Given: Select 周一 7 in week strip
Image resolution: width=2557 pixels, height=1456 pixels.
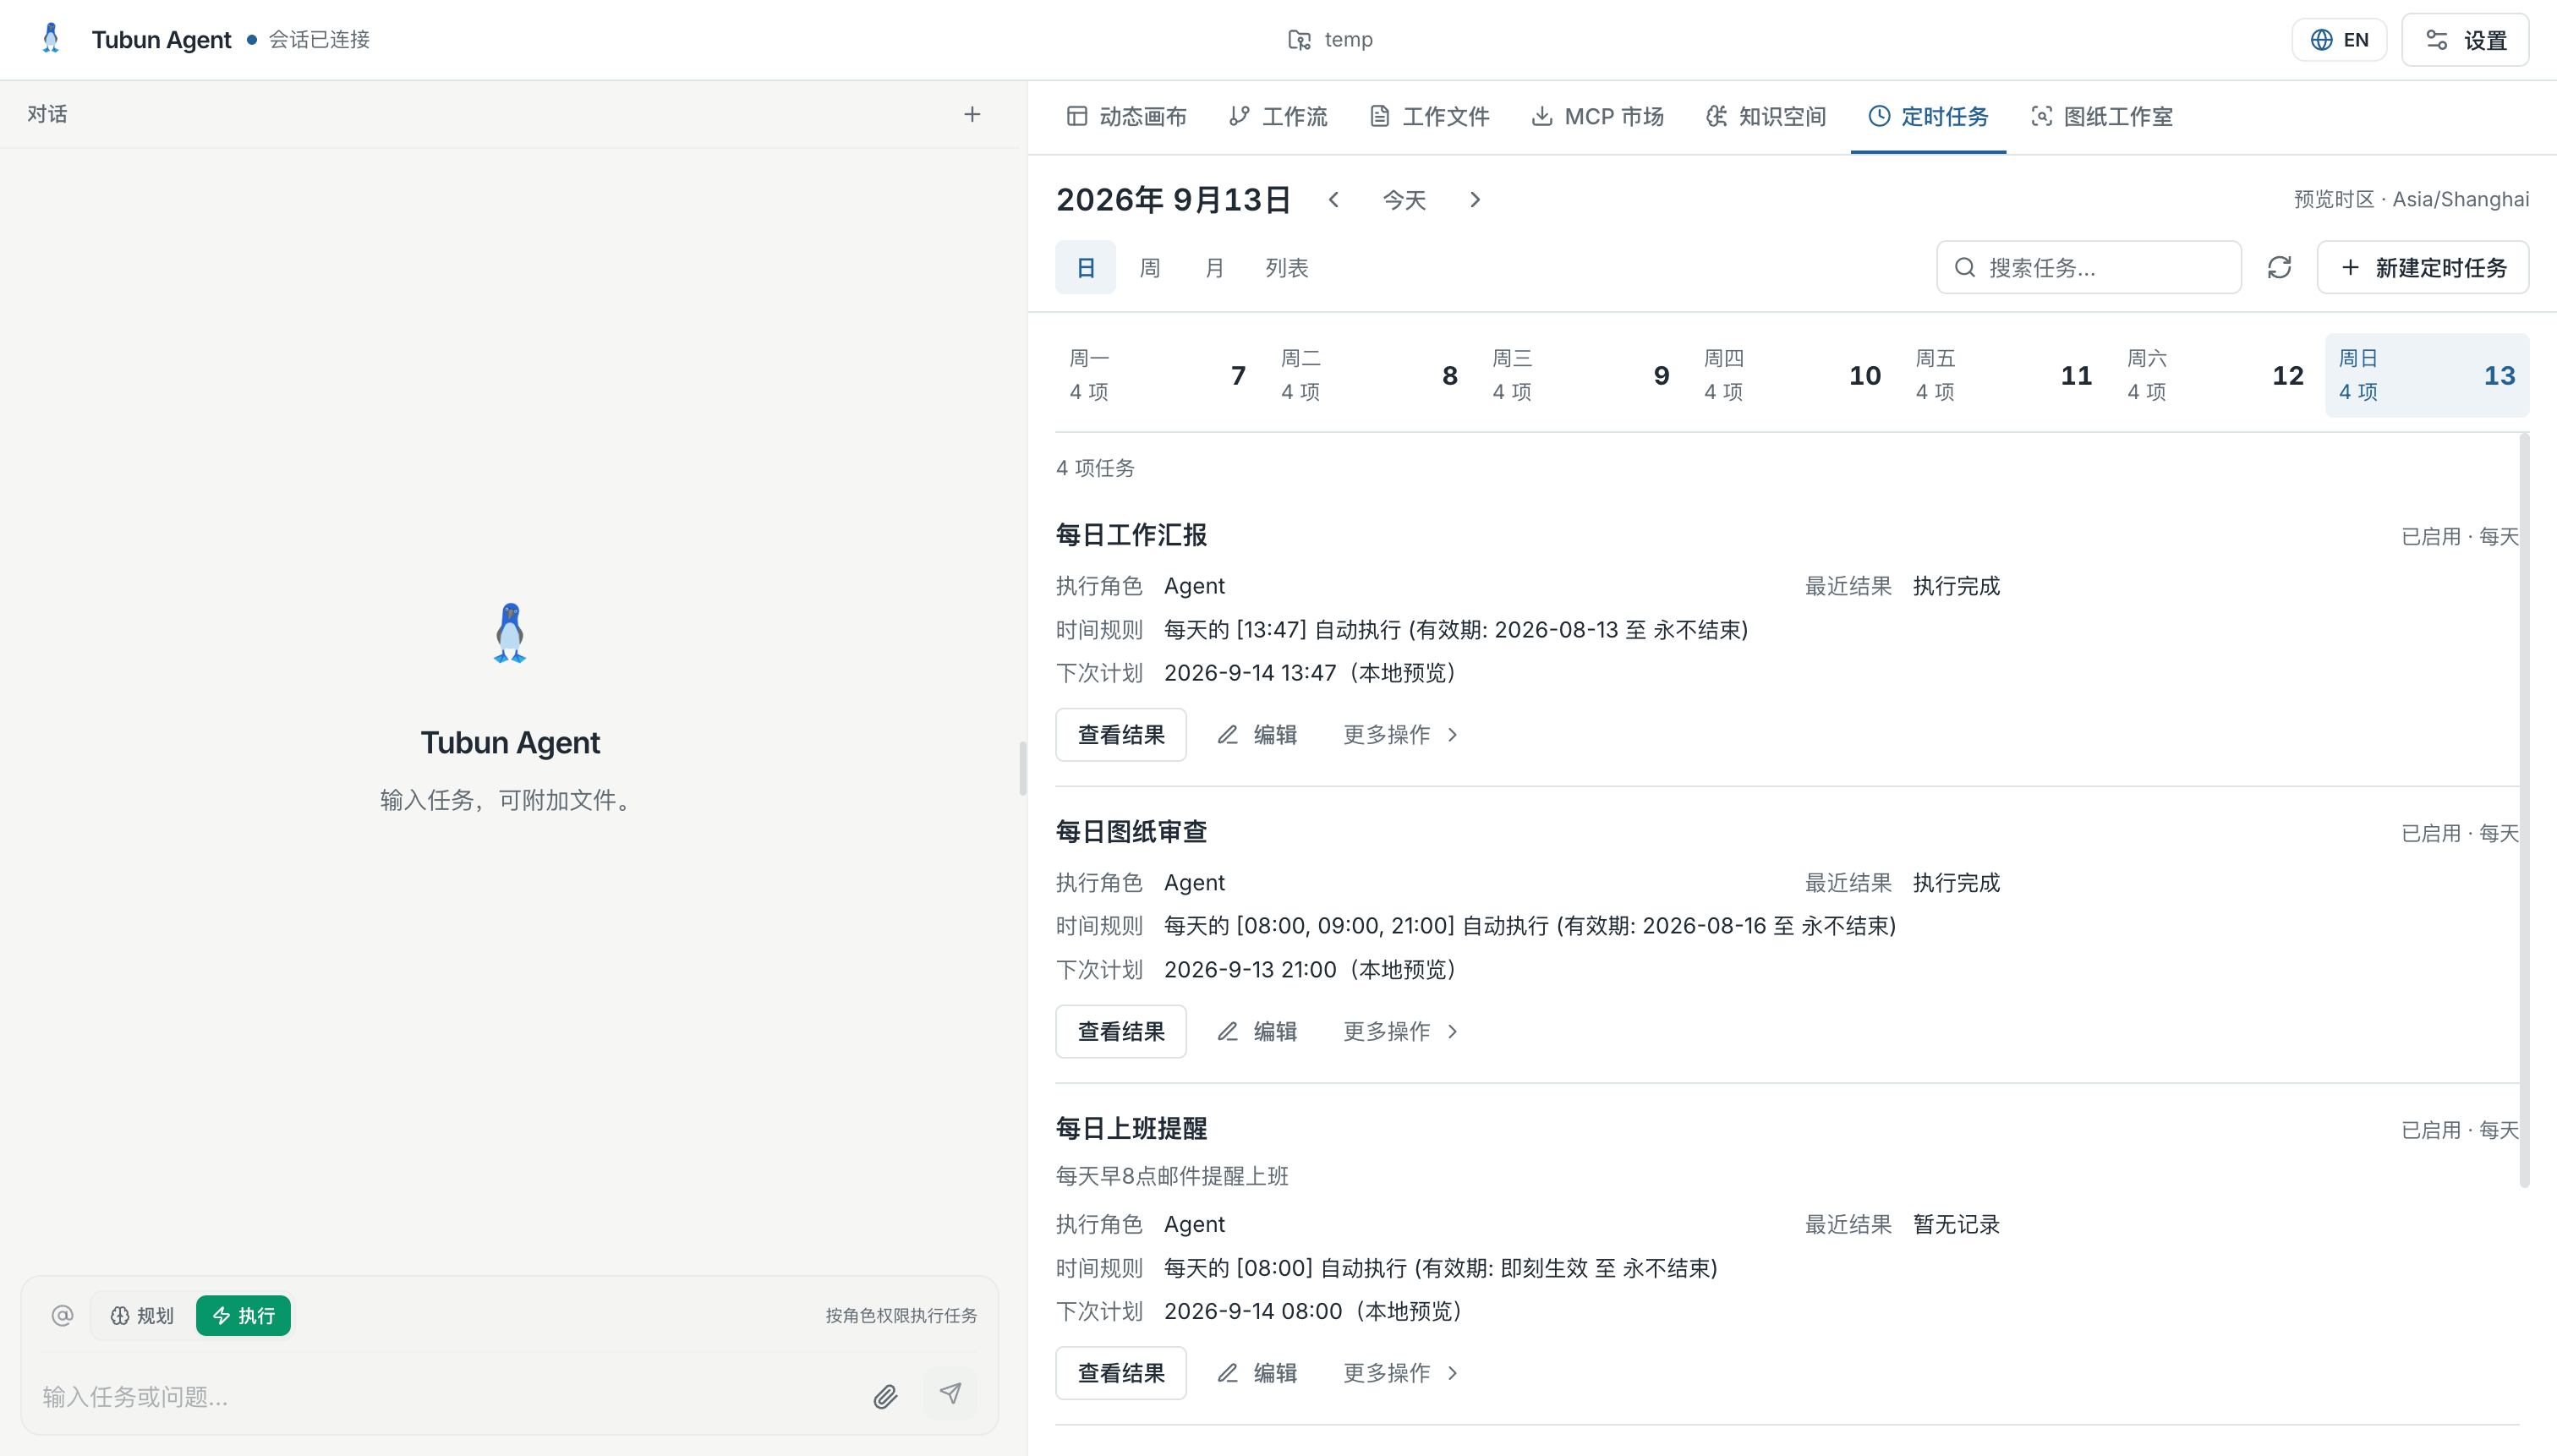Looking at the screenshot, I should point(1157,375).
